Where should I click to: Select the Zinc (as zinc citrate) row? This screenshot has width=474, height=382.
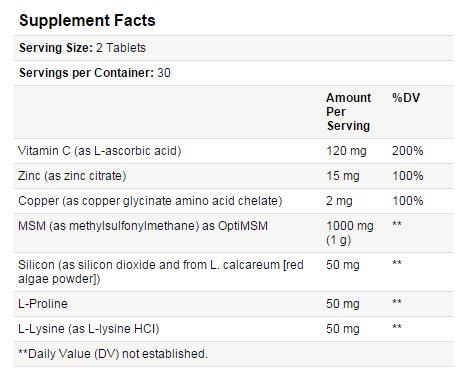233,176
